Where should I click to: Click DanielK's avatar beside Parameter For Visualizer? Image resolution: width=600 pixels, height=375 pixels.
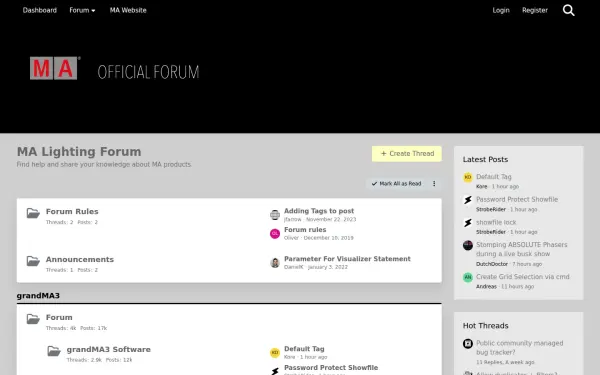275,262
